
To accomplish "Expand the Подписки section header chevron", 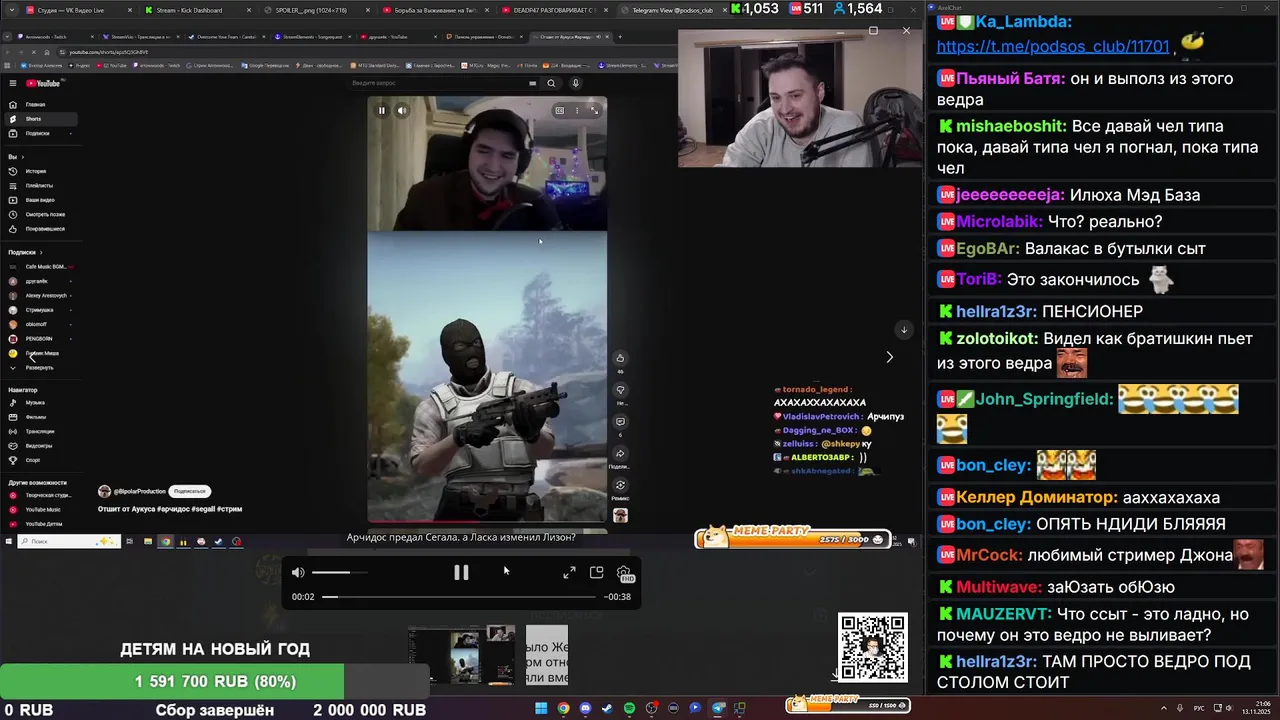I will click(40, 252).
